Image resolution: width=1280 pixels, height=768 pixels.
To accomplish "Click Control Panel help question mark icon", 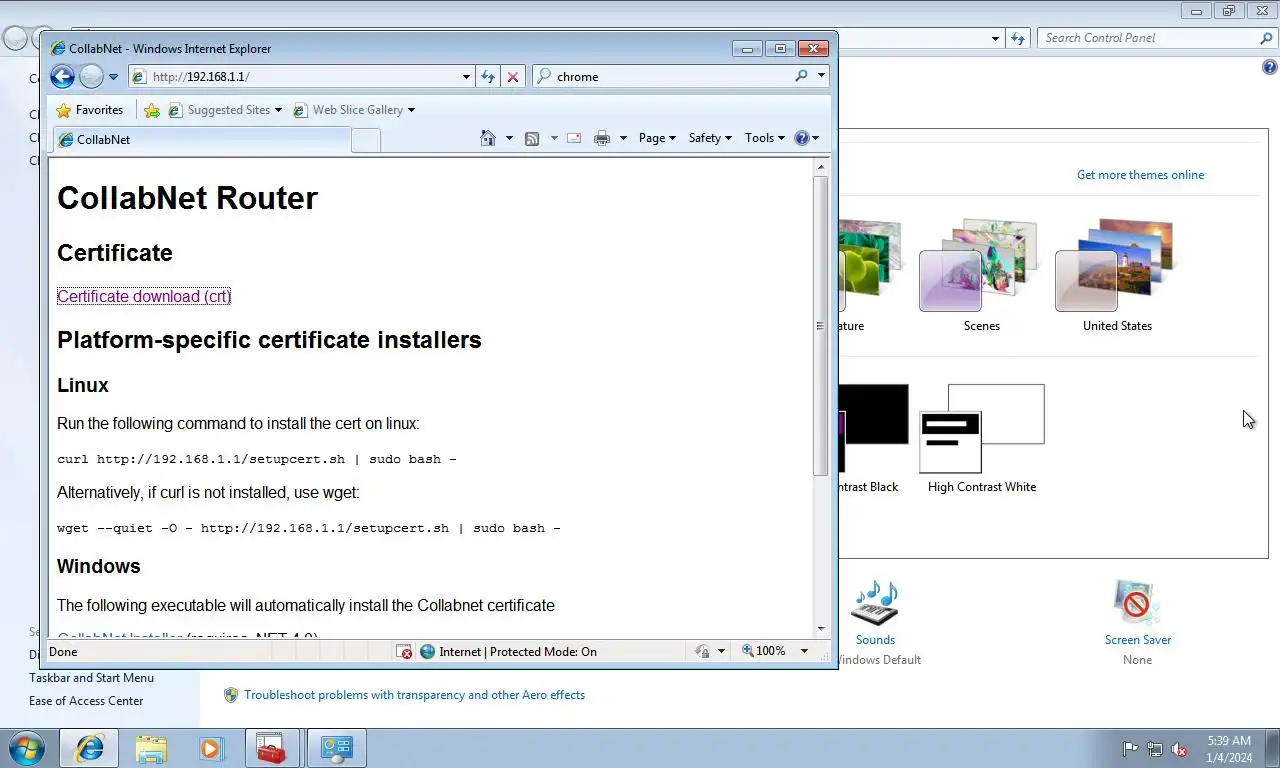I will [1270, 68].
